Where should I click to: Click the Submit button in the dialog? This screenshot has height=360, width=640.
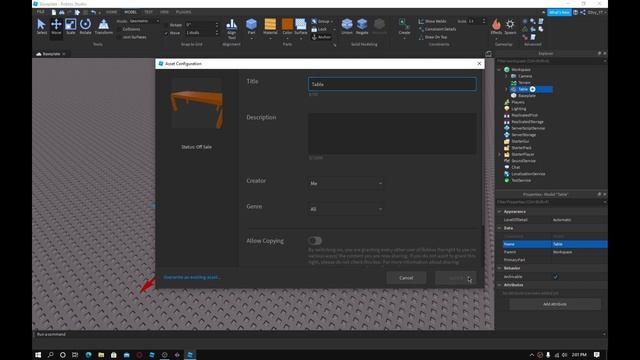click(456, 278)
